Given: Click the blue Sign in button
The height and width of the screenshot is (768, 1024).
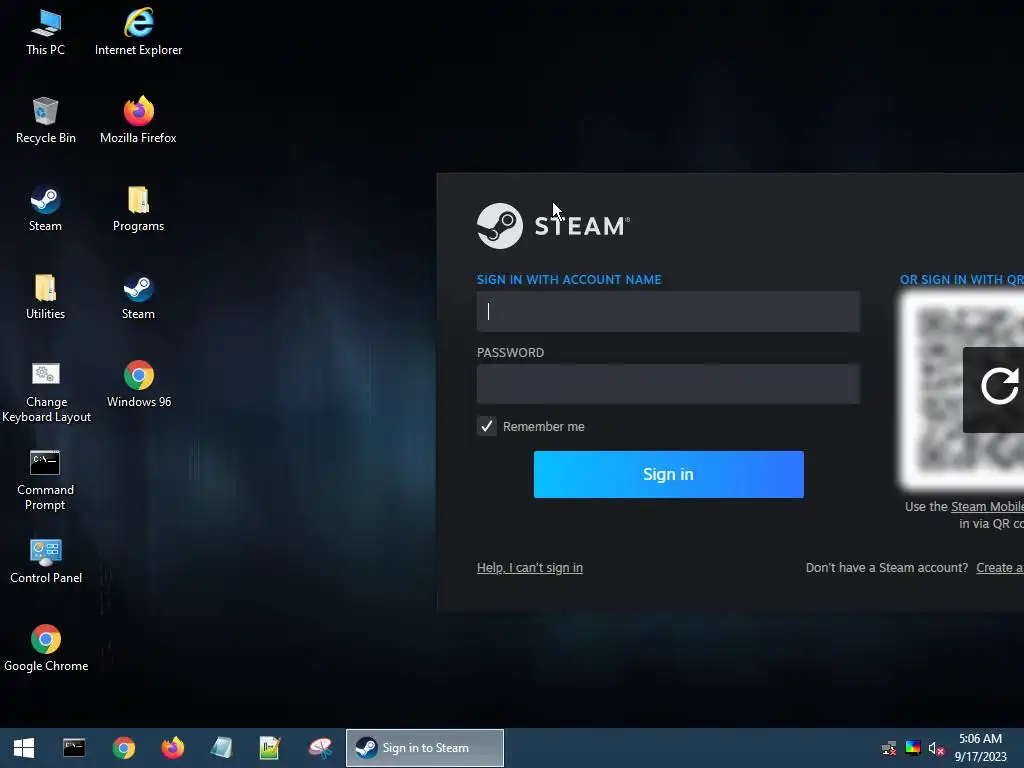Looking at the screenshot, I should pyautogui.click(x=669, y=474).
